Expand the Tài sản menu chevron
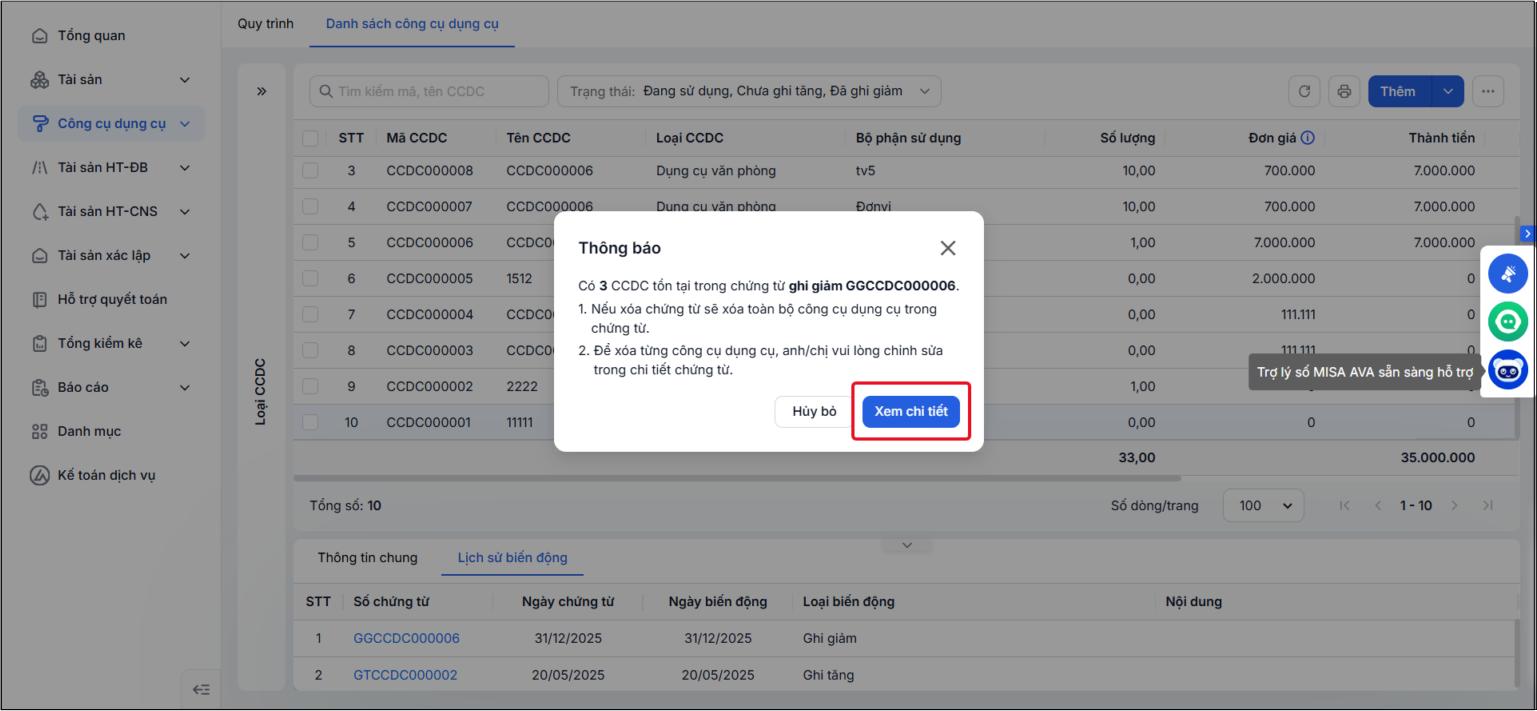 (184, 80)
